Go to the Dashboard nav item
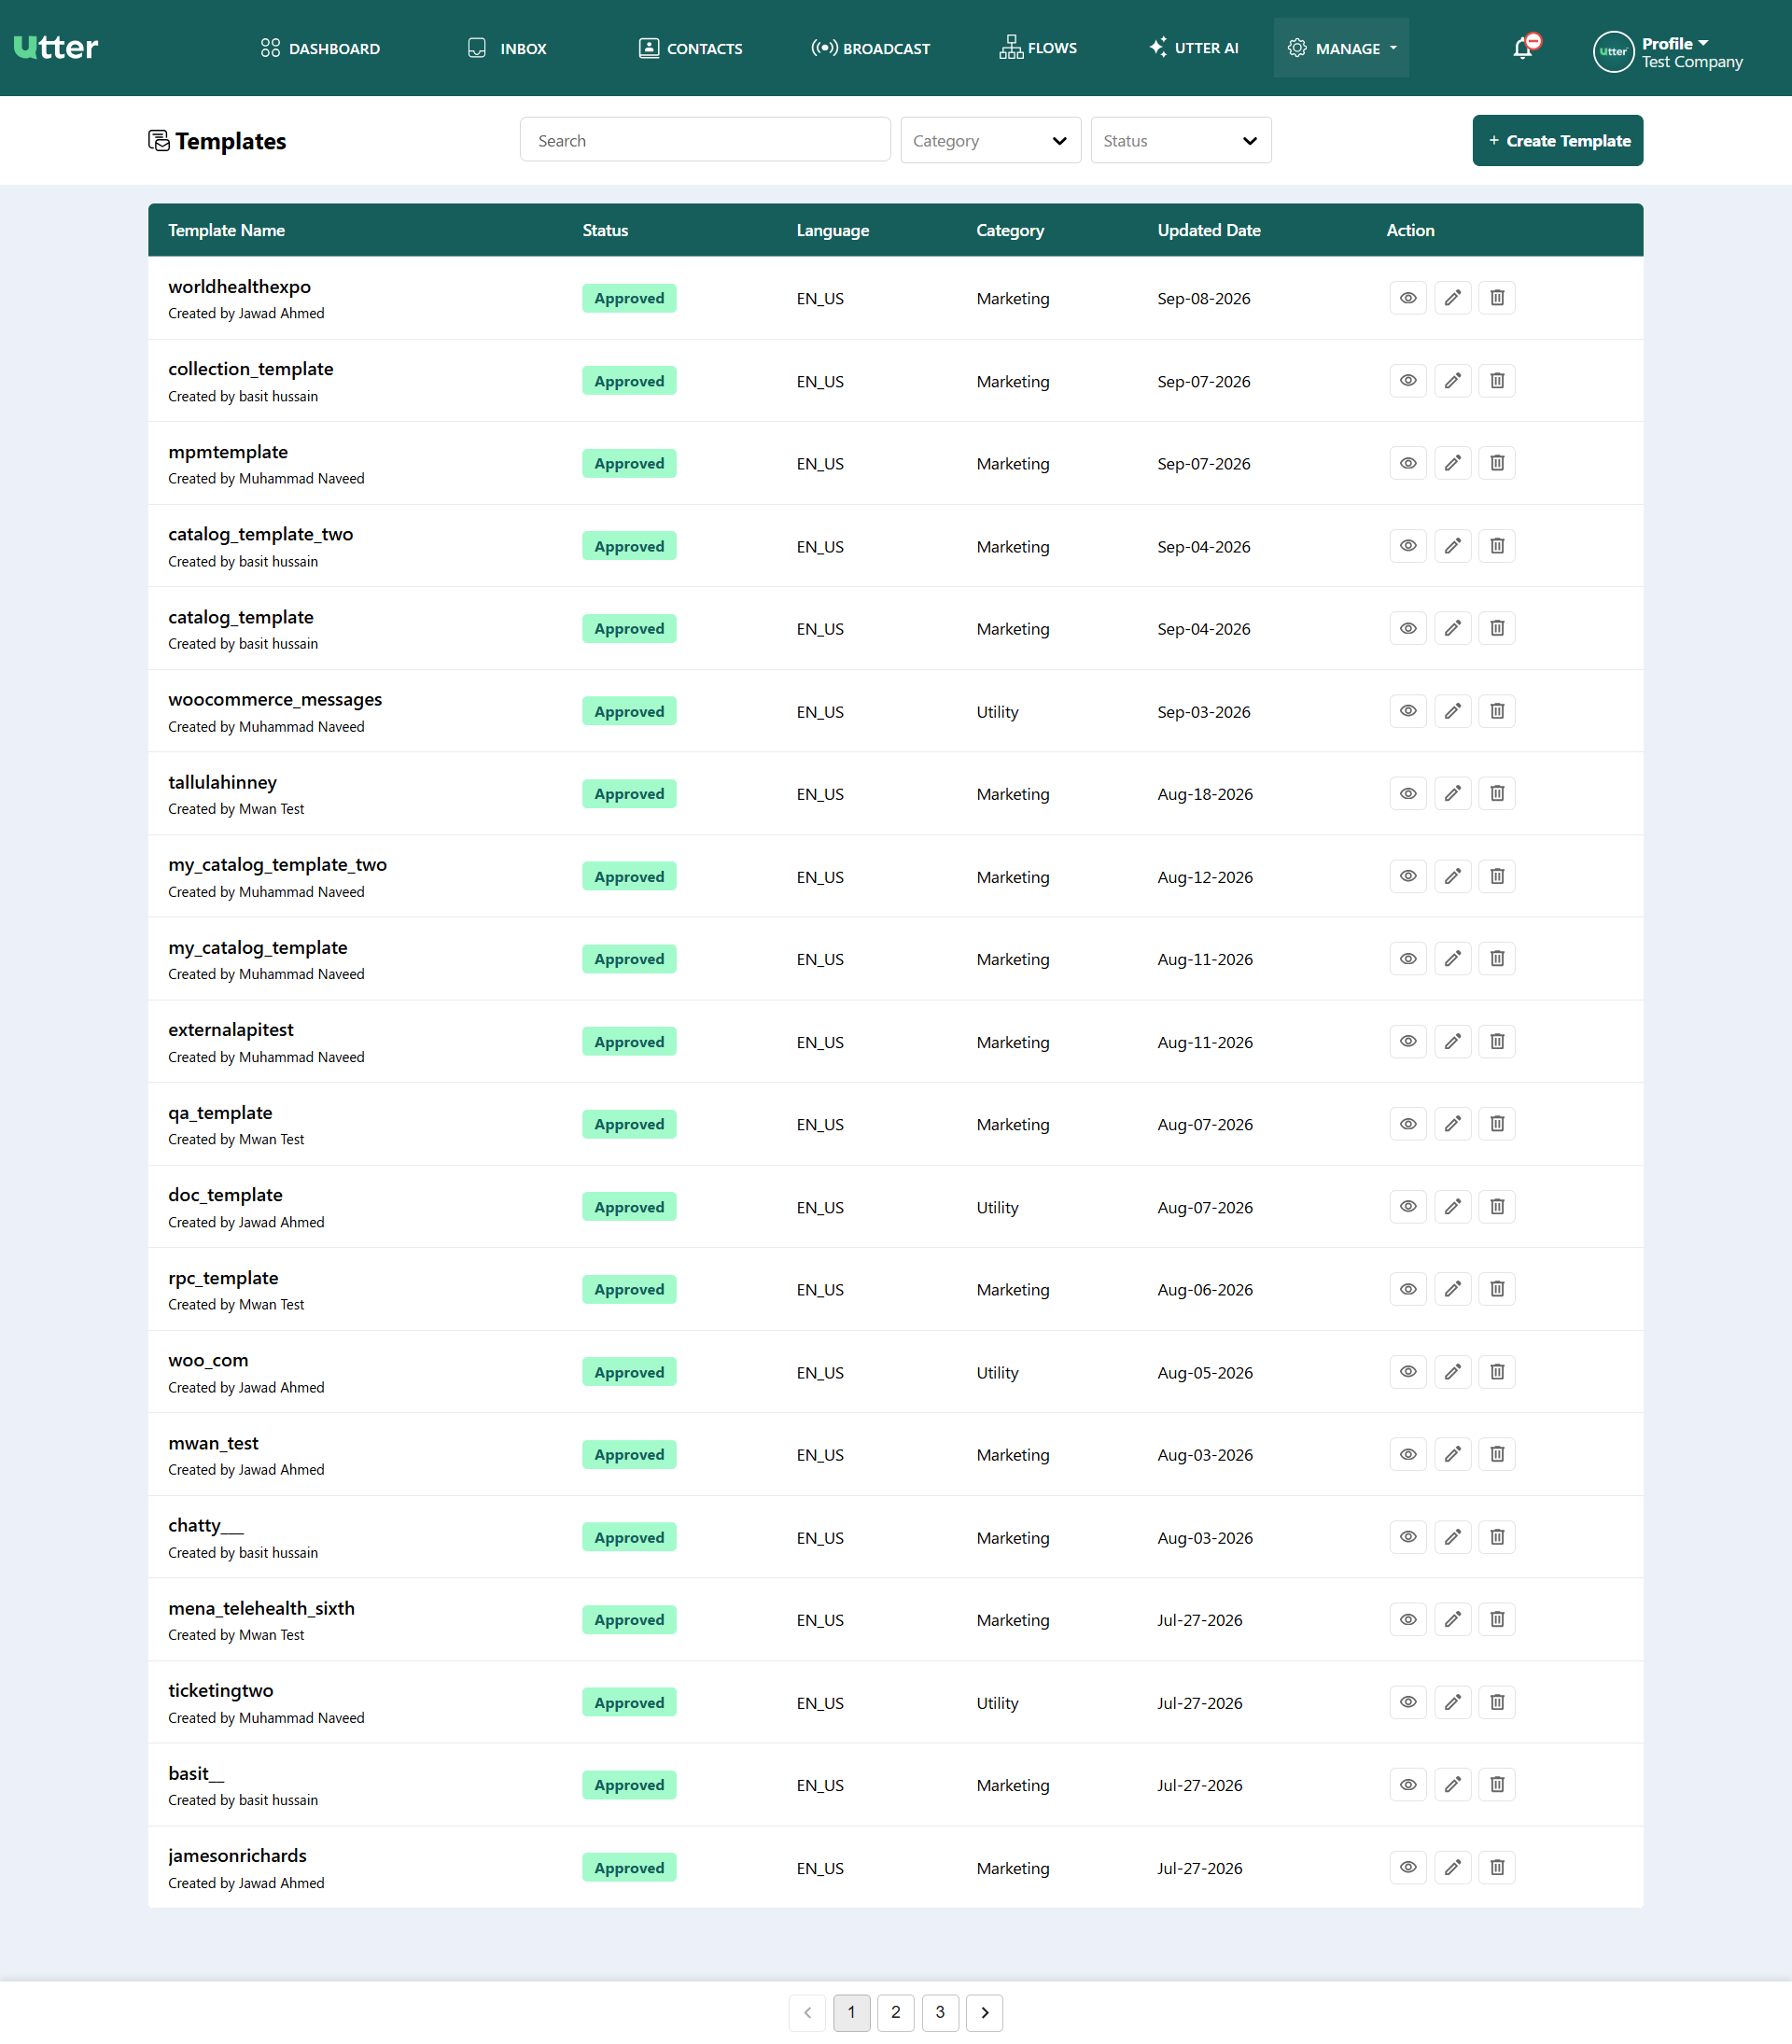The height and width of the screenshot is (2044, 1792). (320, 48)
